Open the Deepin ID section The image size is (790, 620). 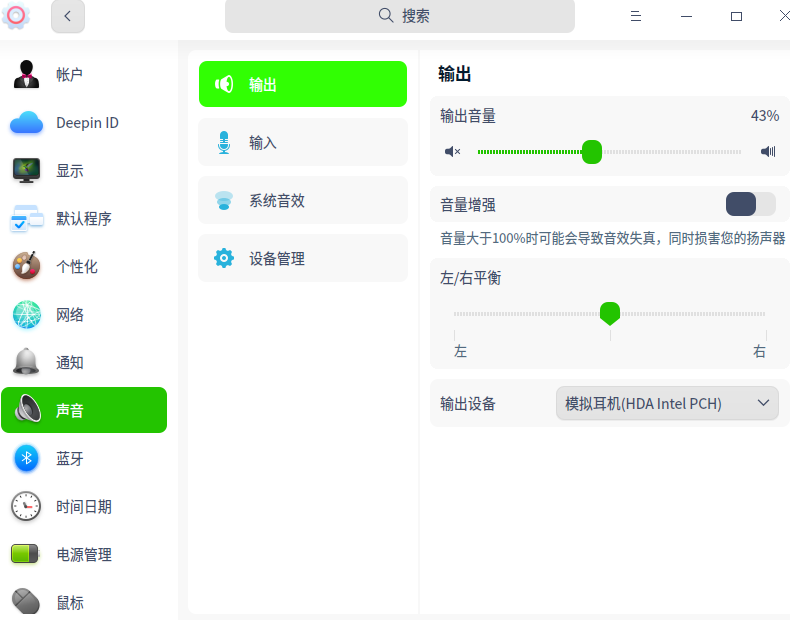click(84, 122)
